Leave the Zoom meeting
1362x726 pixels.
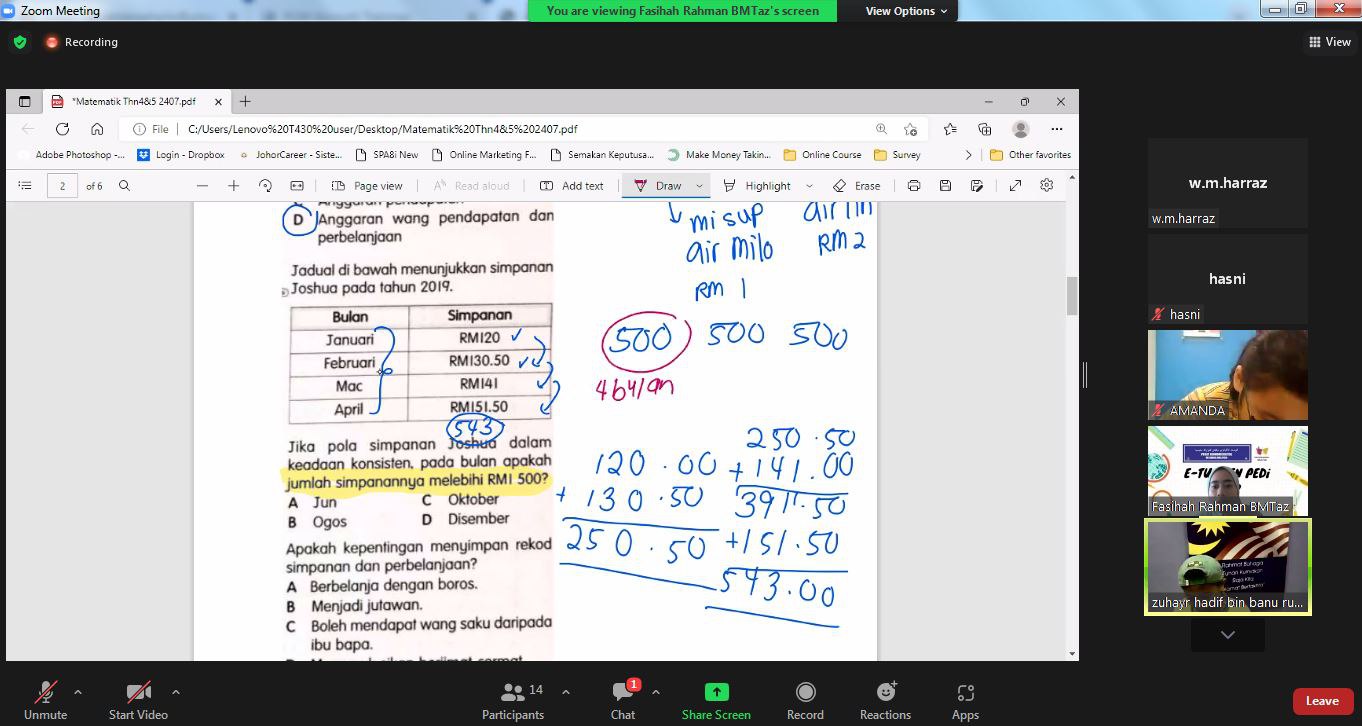[x=1322, y=701]
